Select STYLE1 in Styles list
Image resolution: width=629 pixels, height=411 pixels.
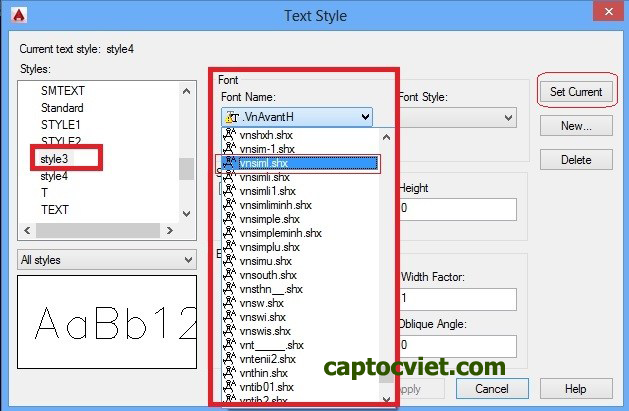(61, 125)
